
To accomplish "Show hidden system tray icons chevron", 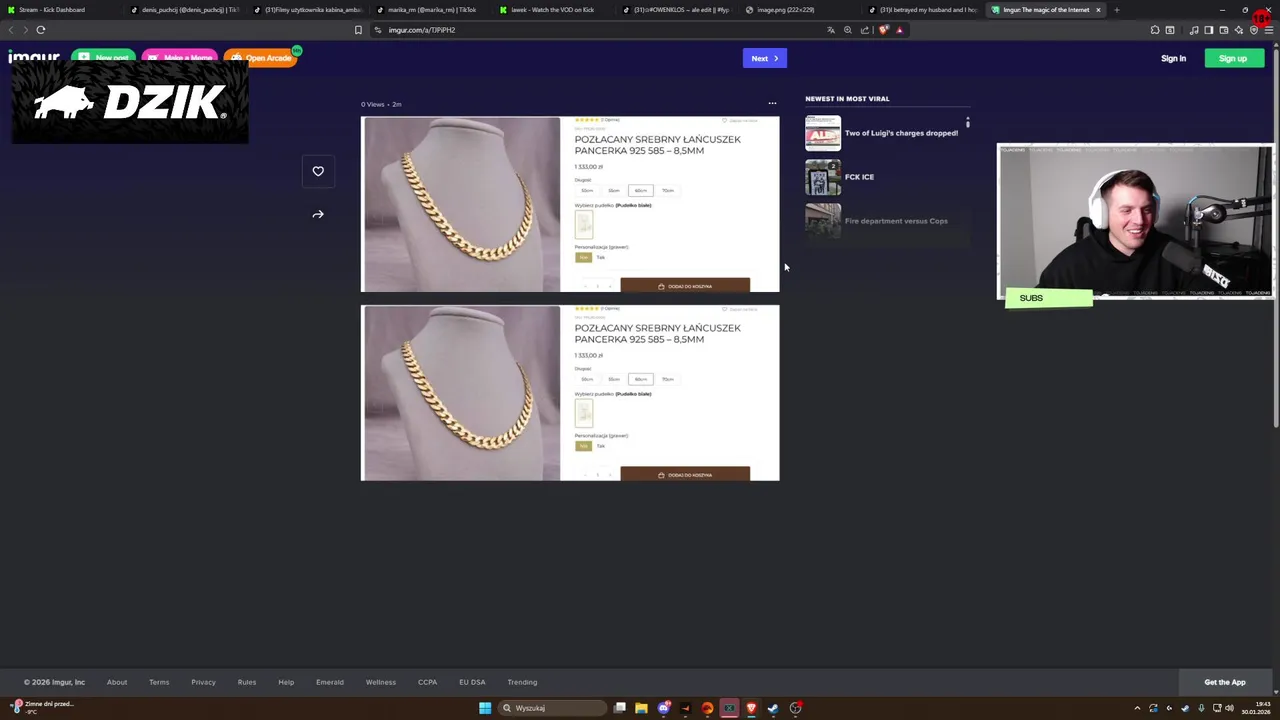I will (x=1137, y=708).
